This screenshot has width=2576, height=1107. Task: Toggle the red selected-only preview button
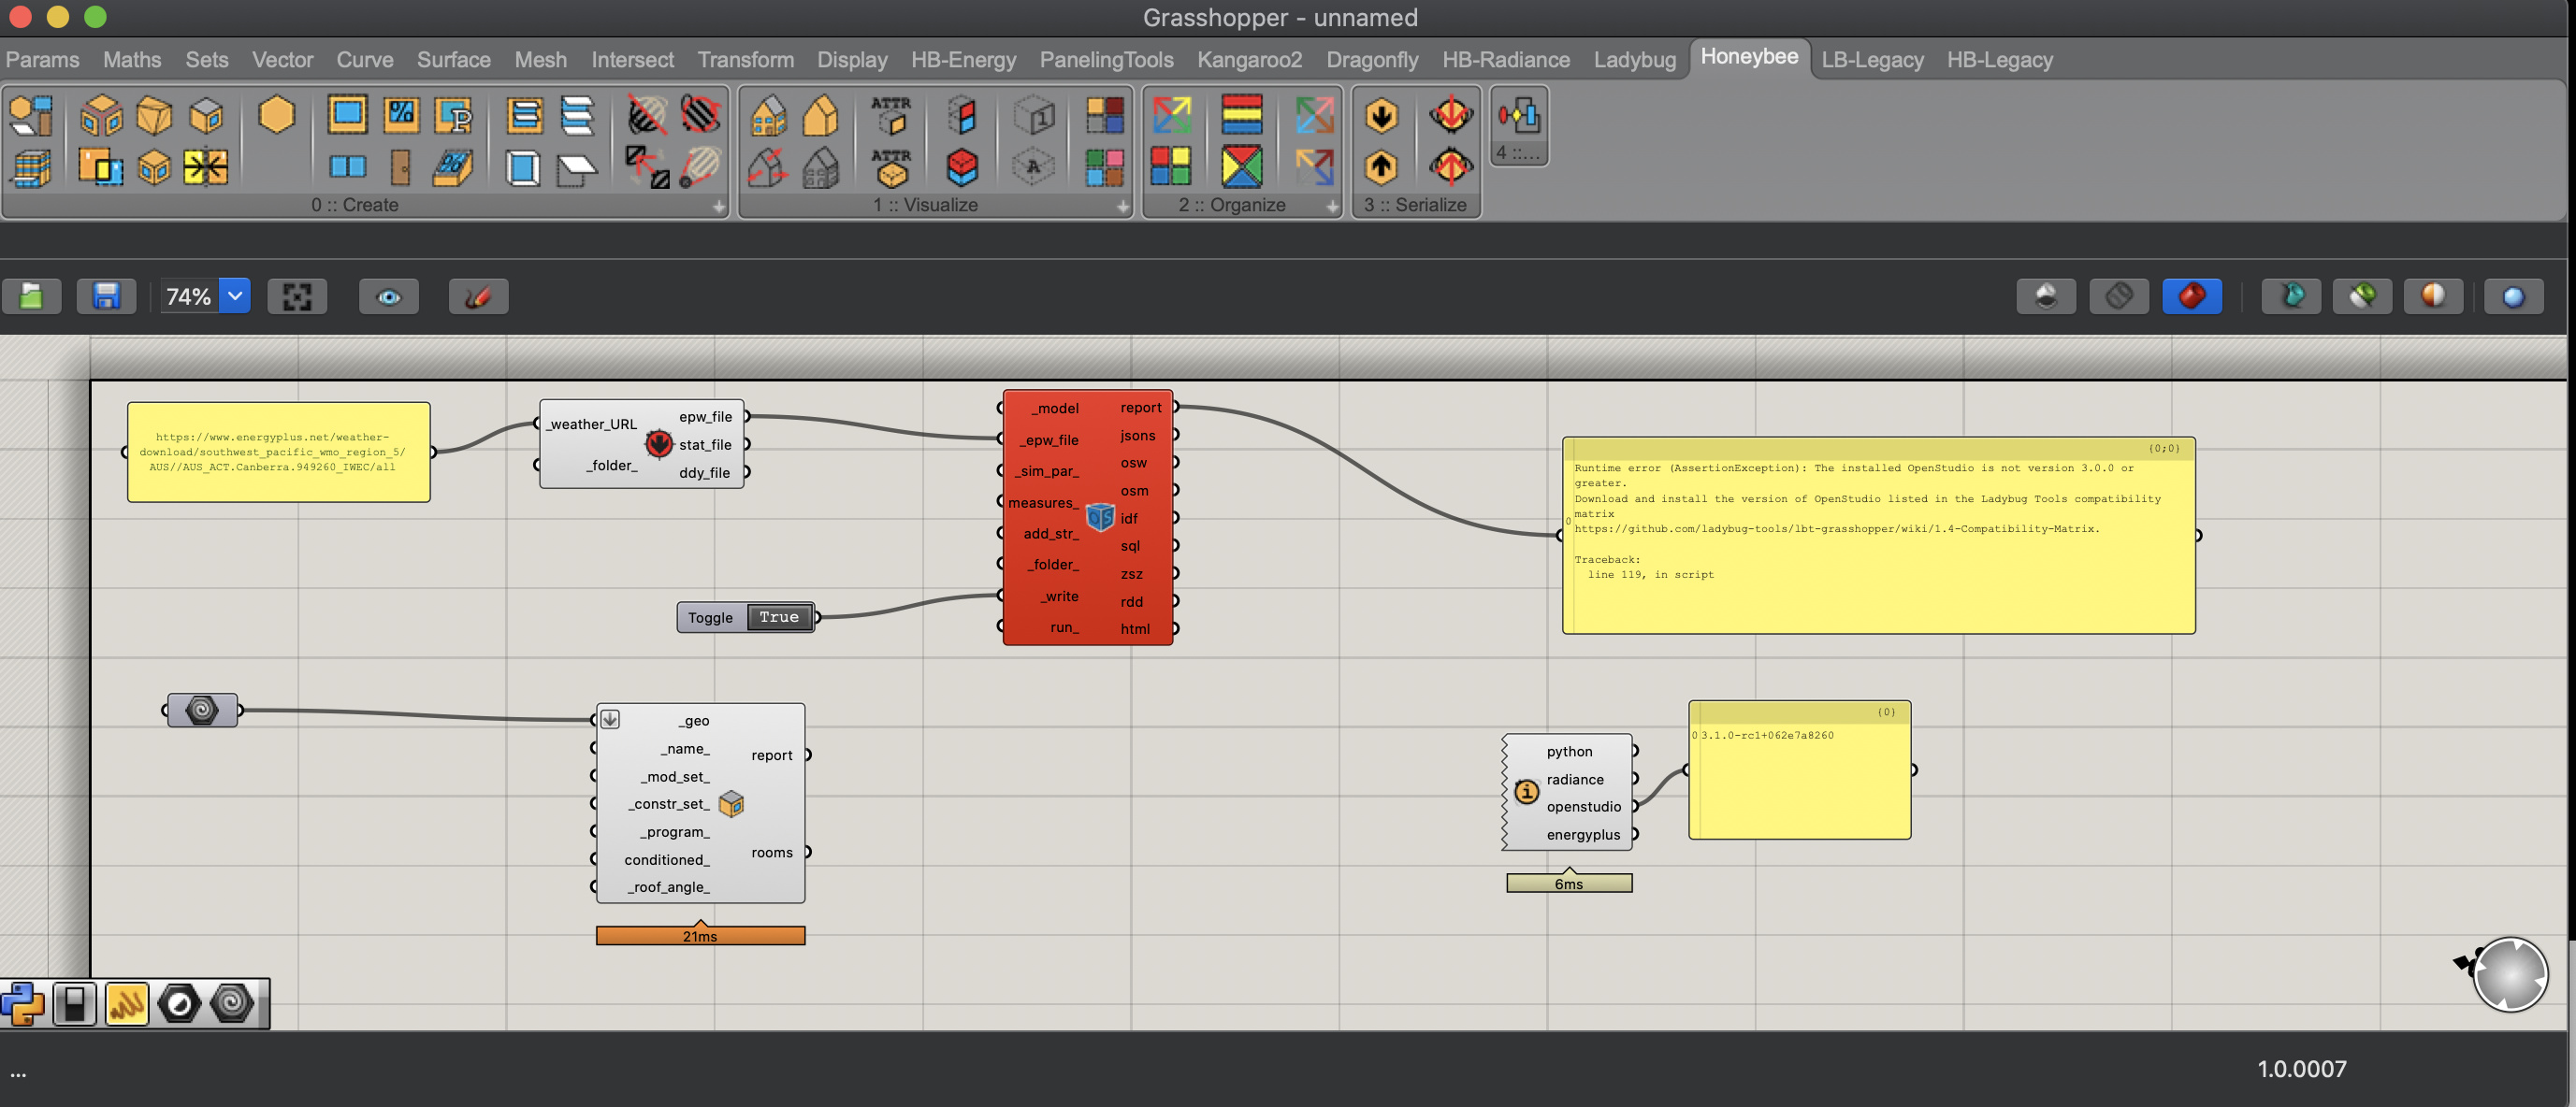[x=2191, y=296]
